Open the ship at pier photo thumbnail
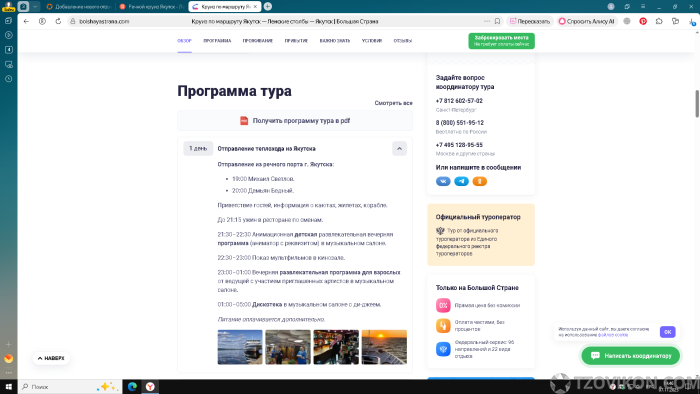 click(240, 347)
